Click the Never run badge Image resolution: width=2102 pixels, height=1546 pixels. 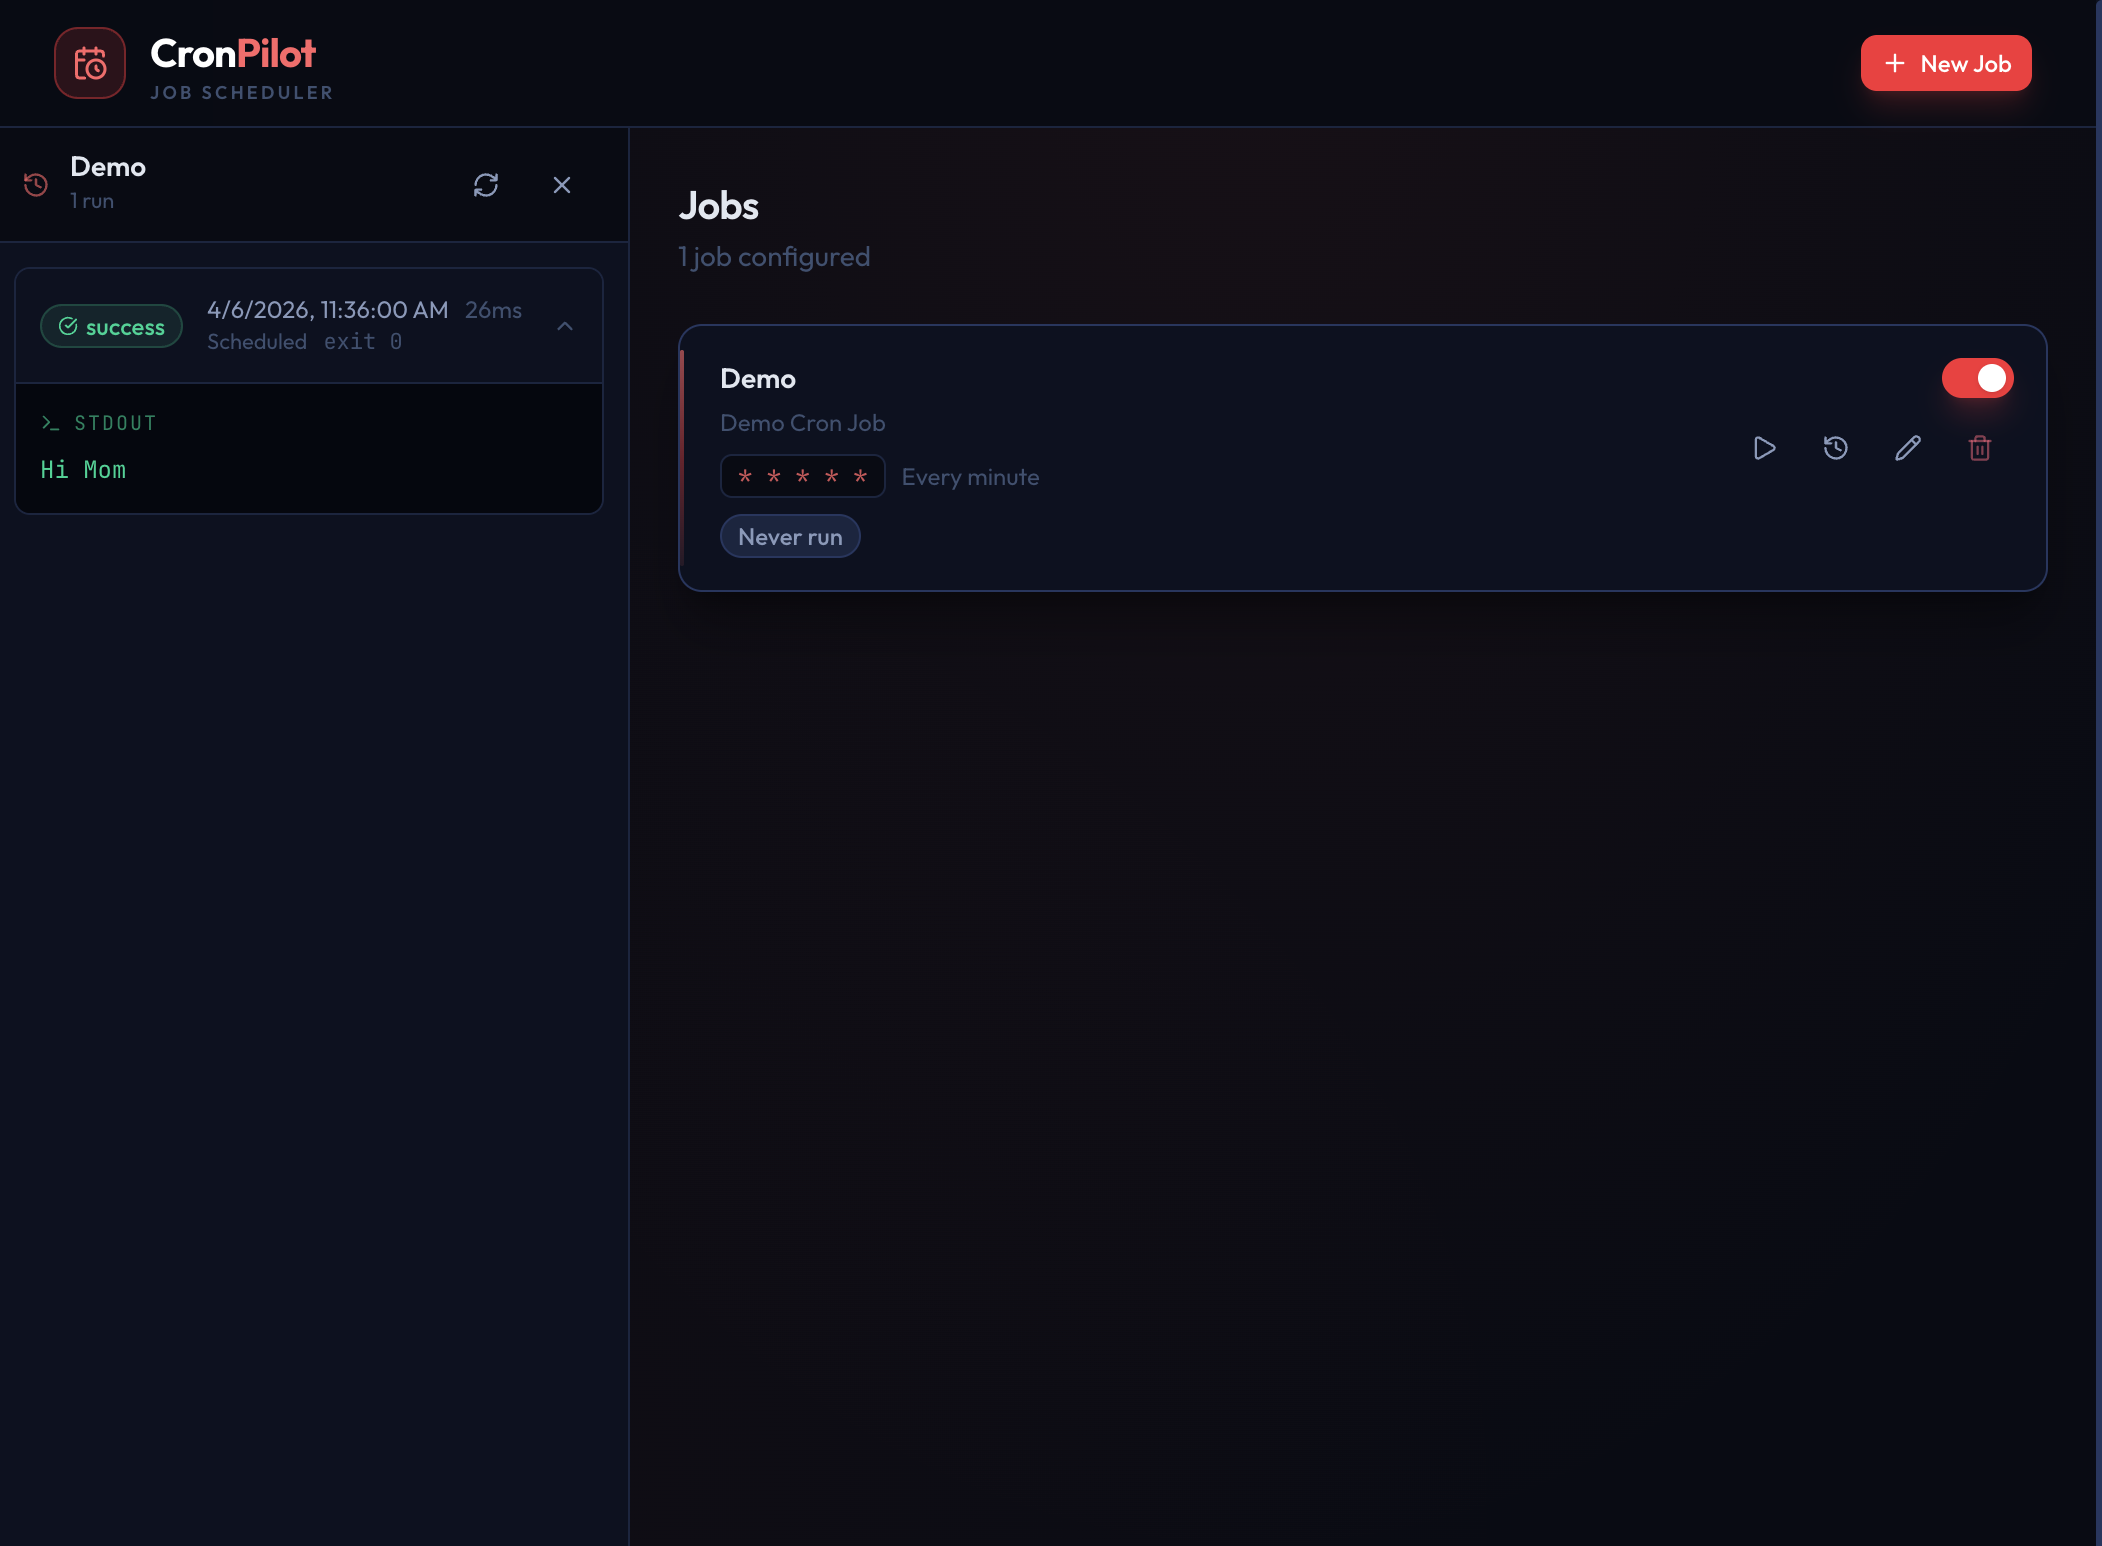[790, 536]
